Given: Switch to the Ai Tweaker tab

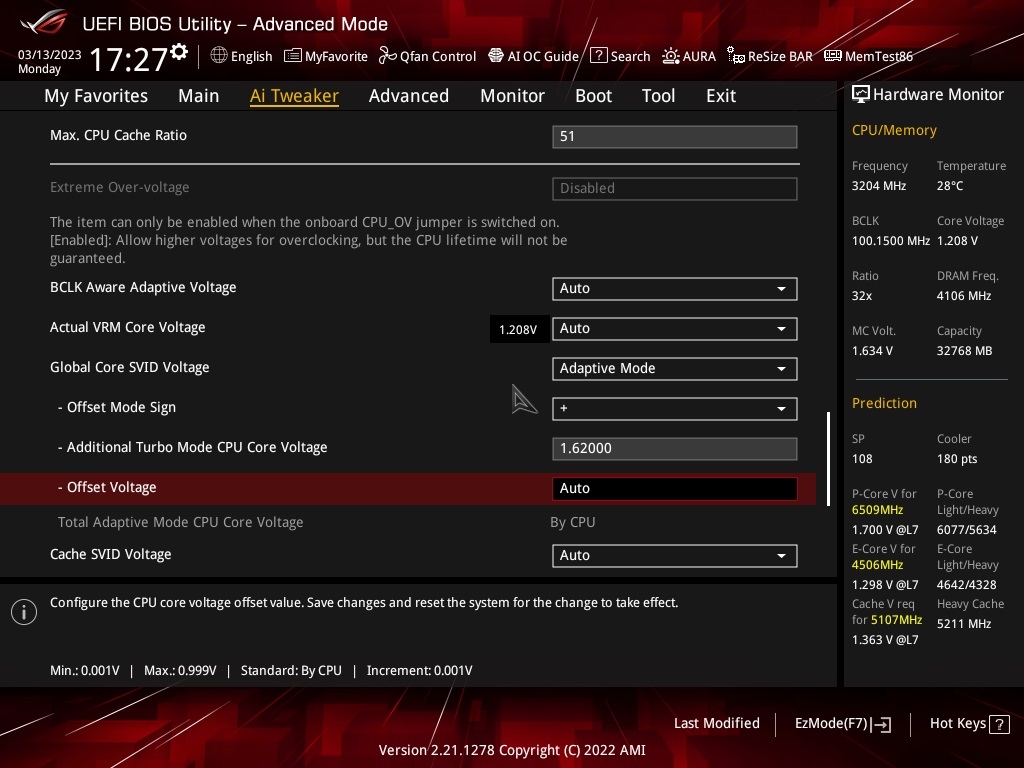Looking at the screenshot, I should tap(294, 95).
